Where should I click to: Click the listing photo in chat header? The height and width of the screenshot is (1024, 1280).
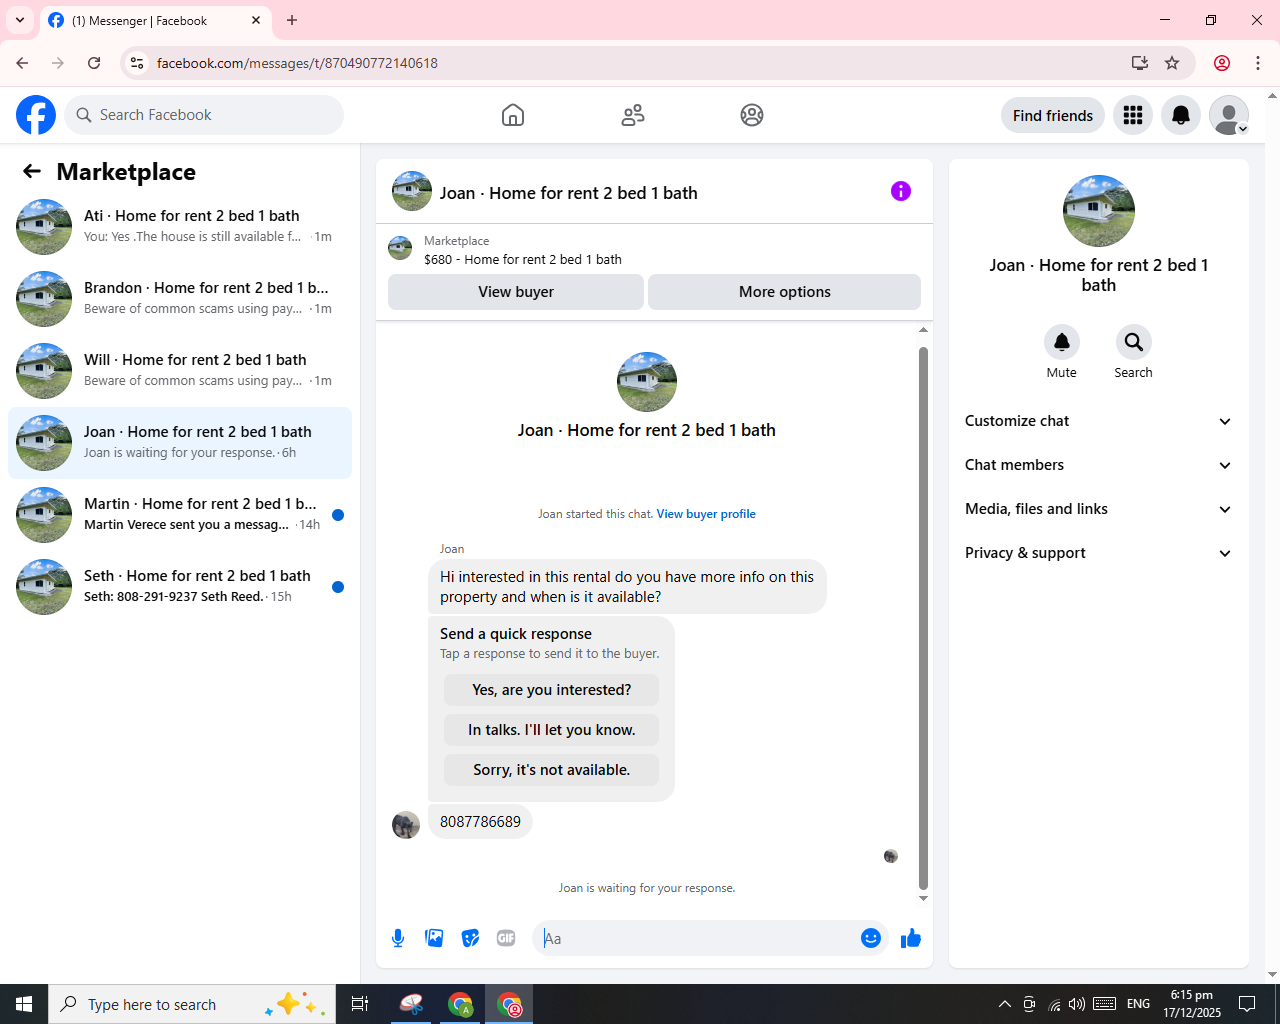coord(412,191)
